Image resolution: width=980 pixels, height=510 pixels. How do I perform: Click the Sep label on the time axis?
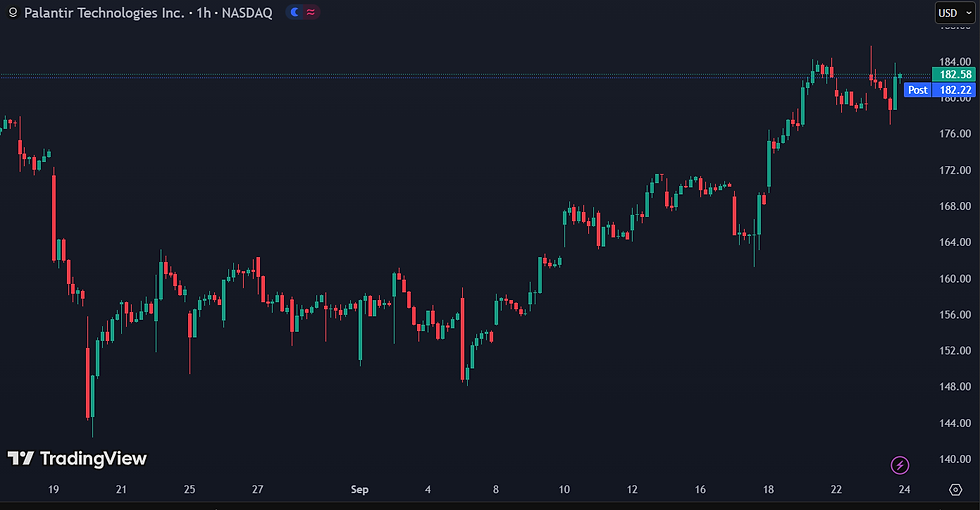click(359, 489)
